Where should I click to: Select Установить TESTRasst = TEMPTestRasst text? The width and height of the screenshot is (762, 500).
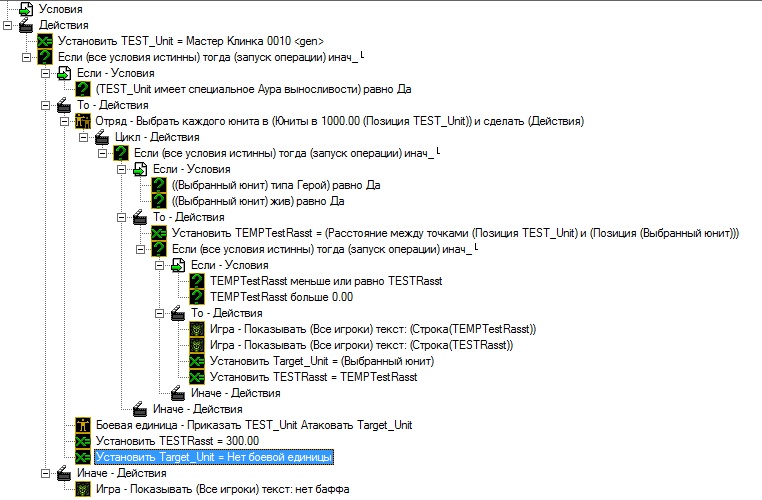313,377
